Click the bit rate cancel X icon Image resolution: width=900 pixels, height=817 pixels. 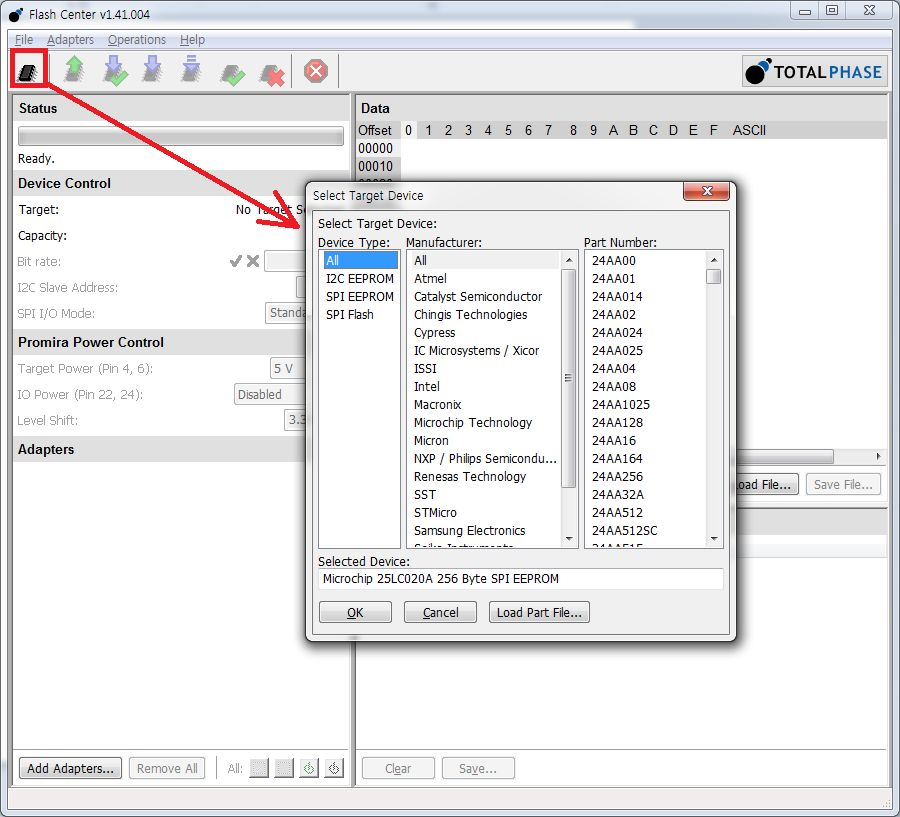[253, 261]
